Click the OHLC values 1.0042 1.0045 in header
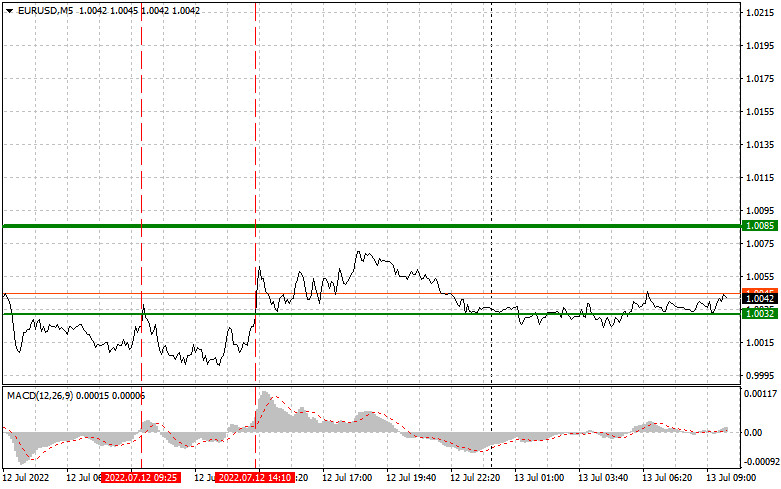Screen dimensions: 781x489 click(109, 10)
